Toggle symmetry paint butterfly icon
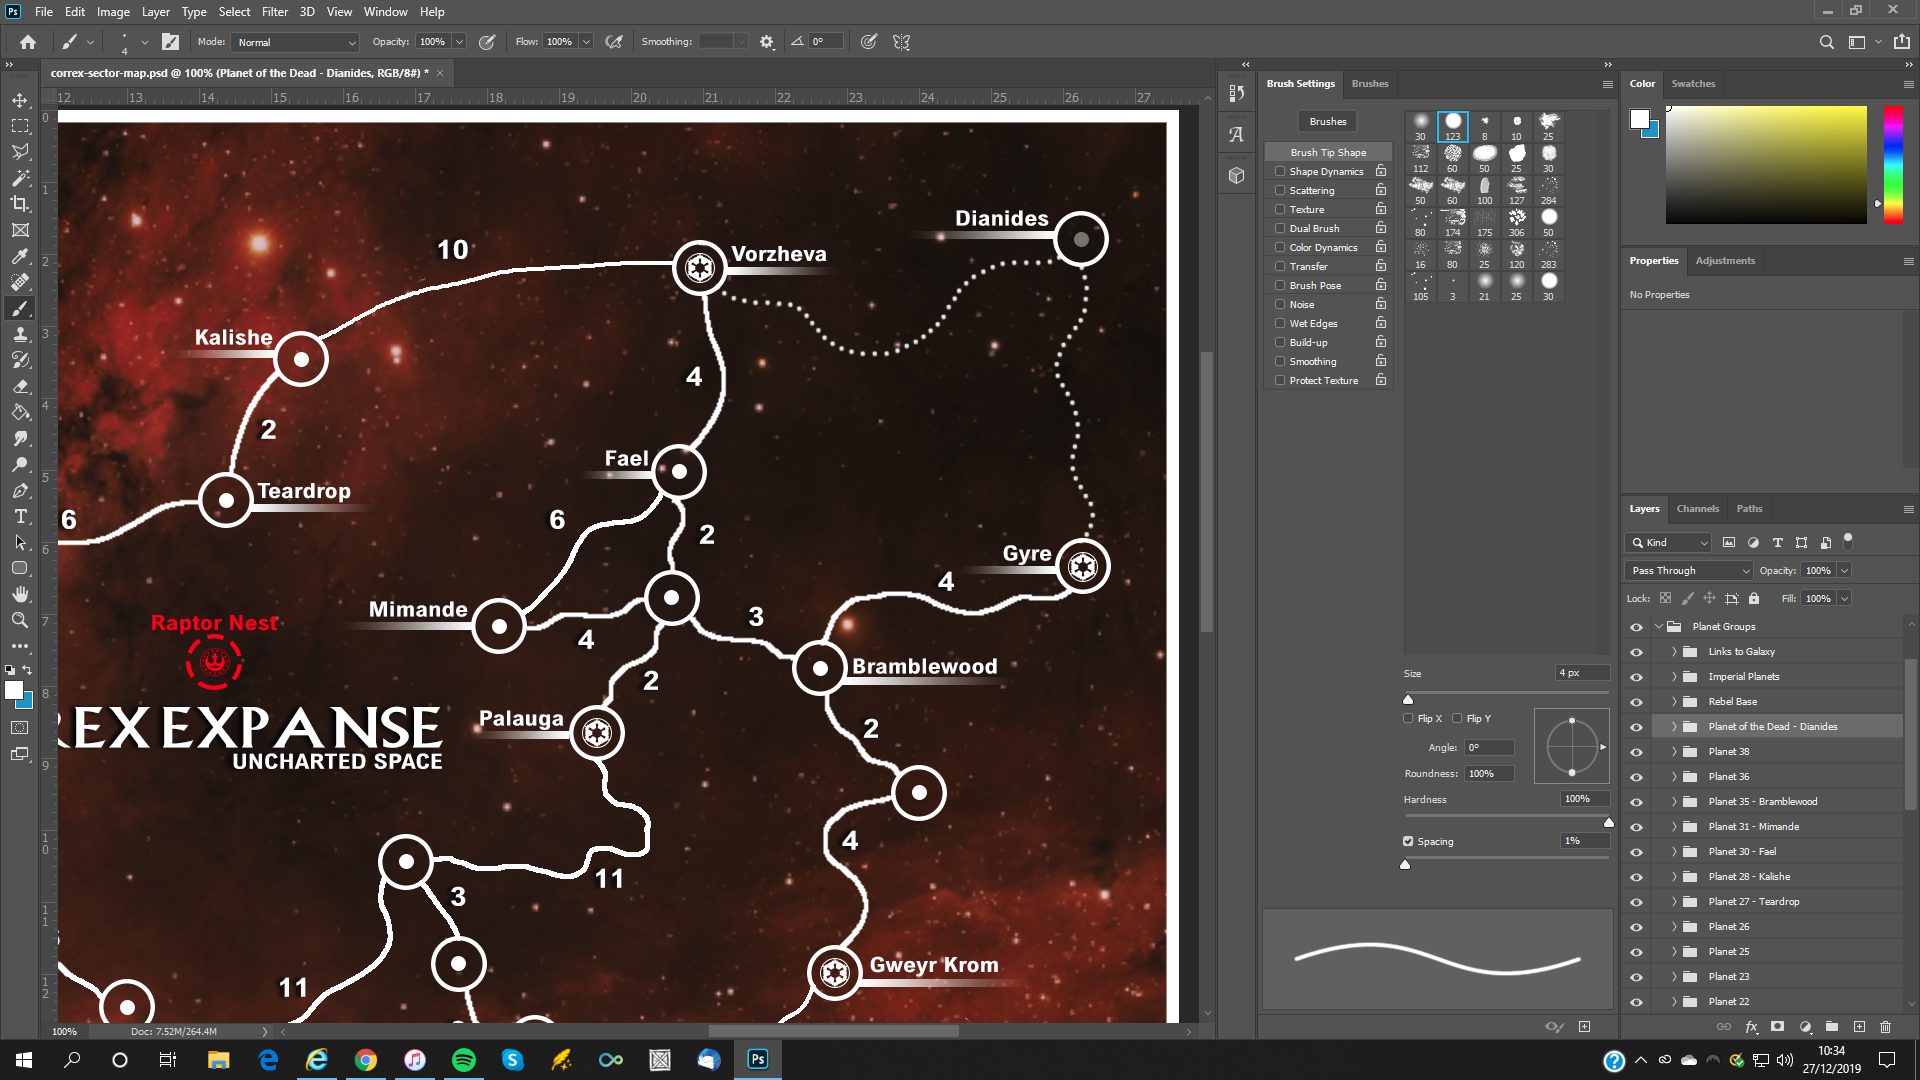The height and width of the screenshot is (1080, 1920). 902,42
